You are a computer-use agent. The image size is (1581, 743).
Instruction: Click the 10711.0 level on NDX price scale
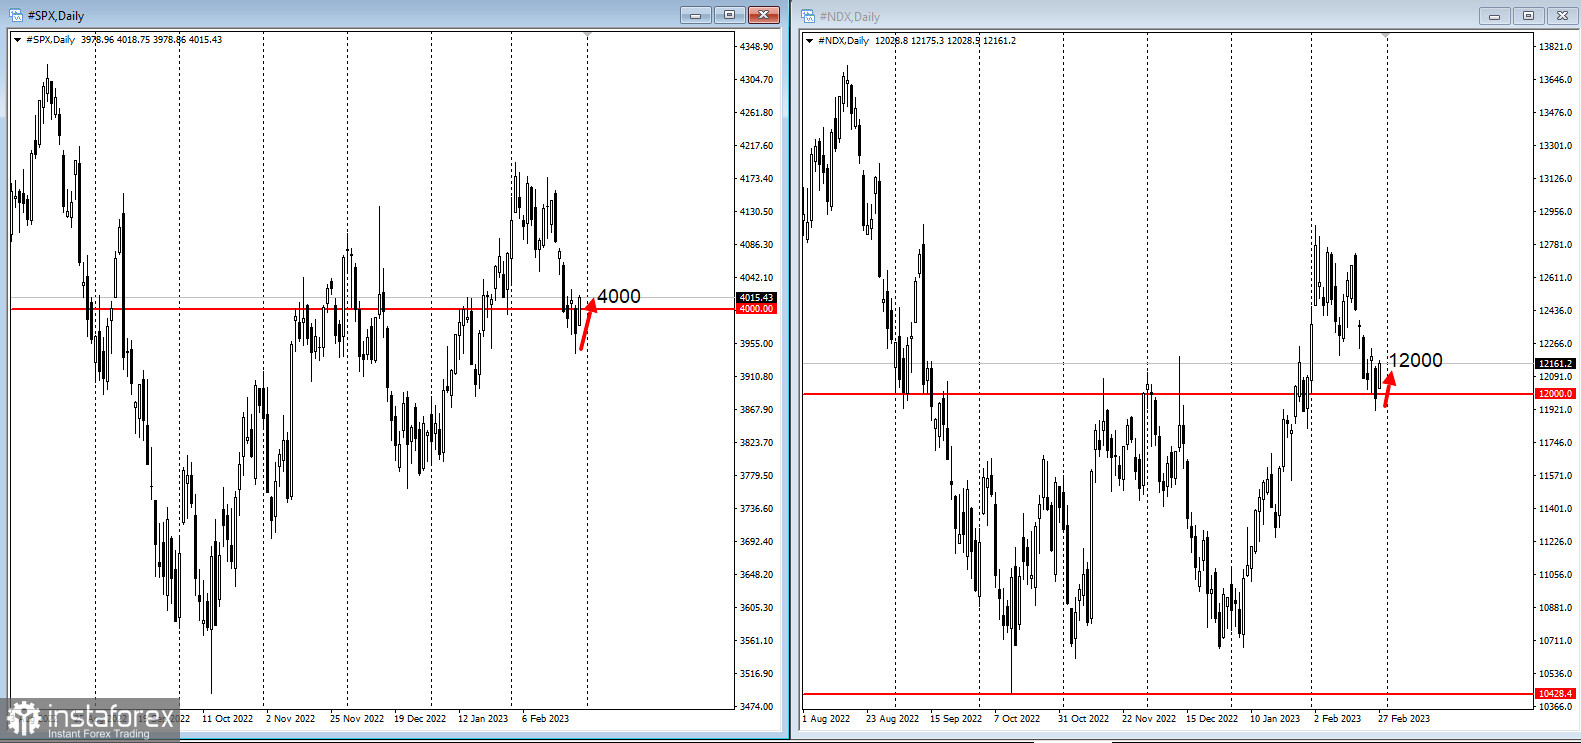1555,641
